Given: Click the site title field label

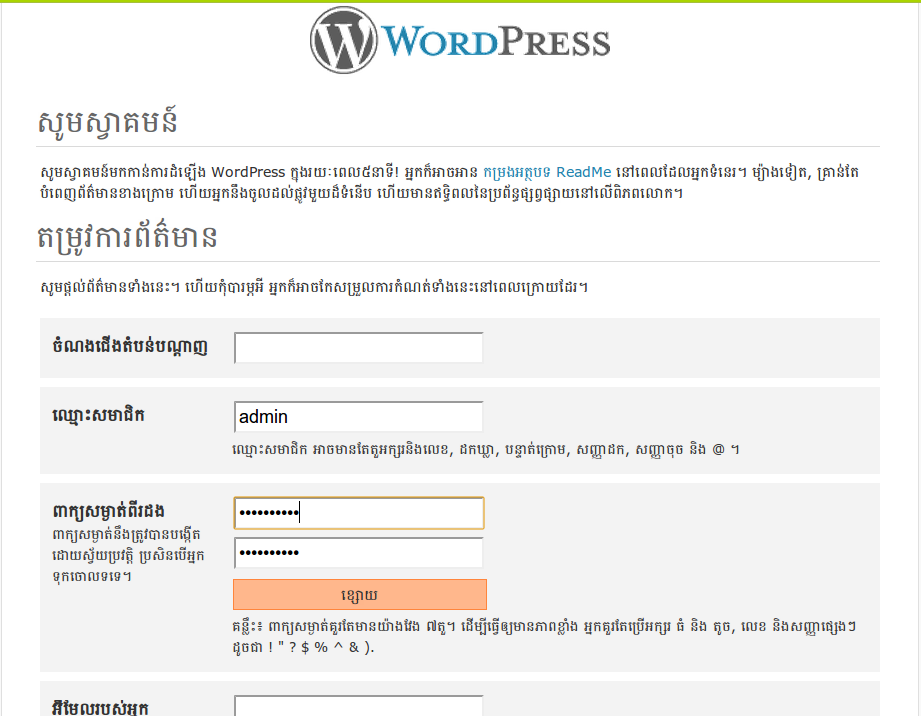Looking at the screenshot, I should pos(129,347).
